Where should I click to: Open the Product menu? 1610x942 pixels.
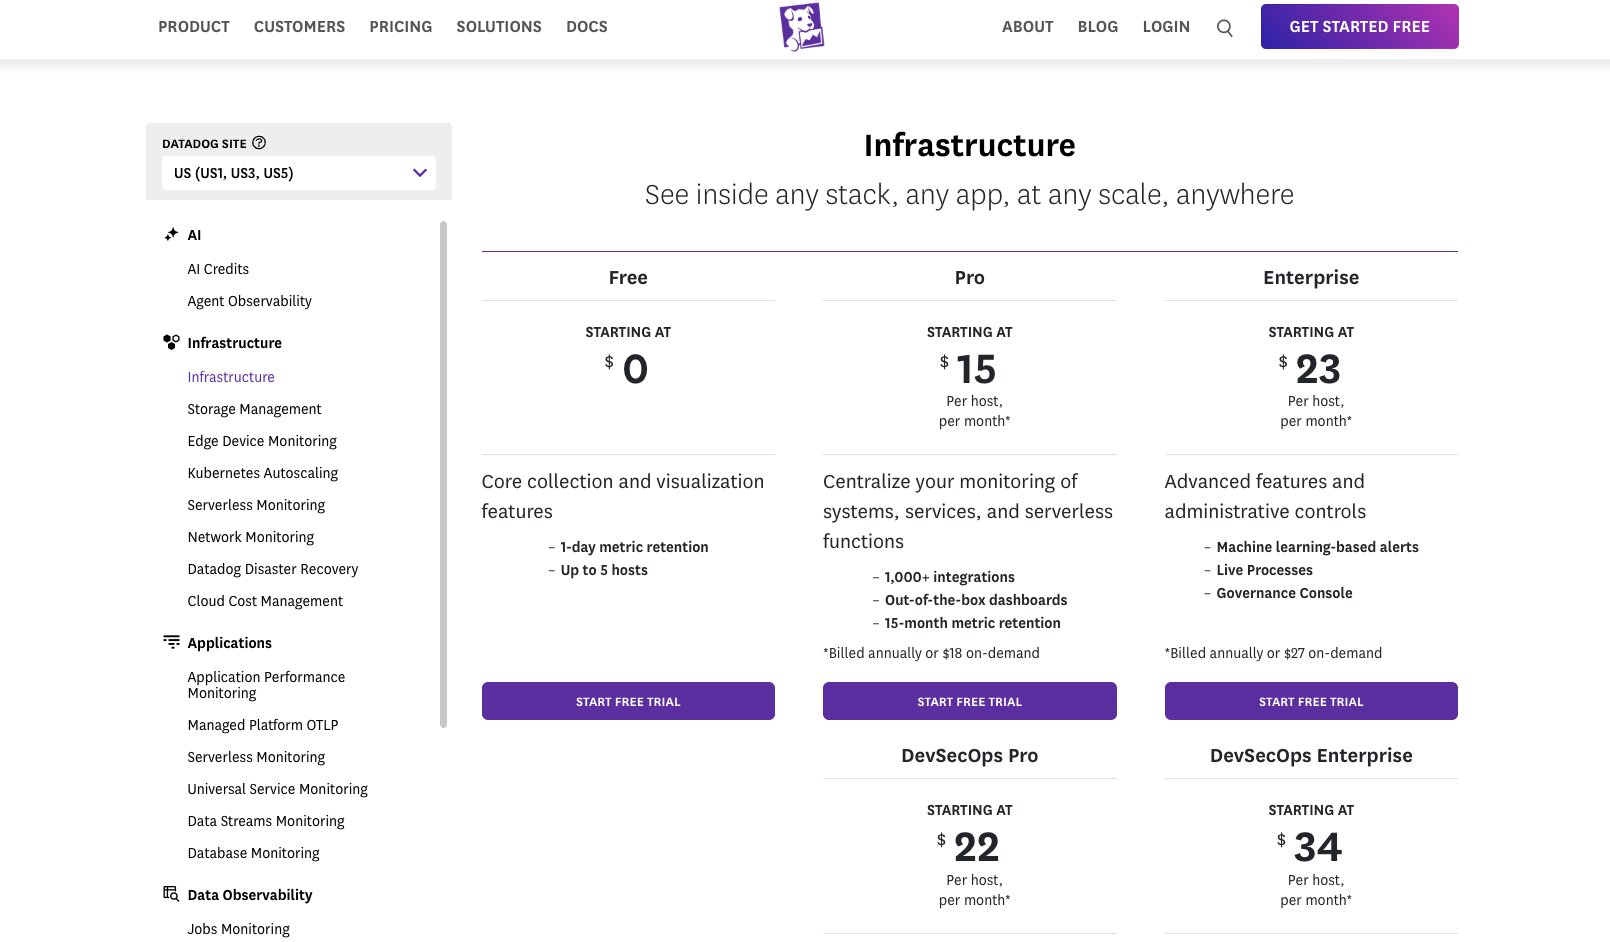coord(194,27)
